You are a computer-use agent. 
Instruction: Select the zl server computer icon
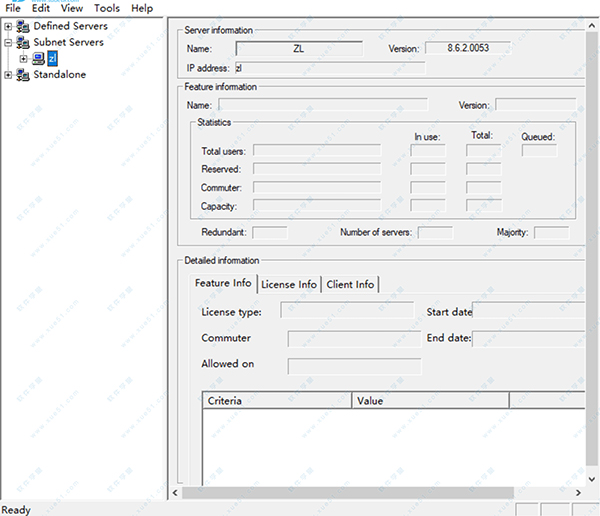(x=38, y=59)
